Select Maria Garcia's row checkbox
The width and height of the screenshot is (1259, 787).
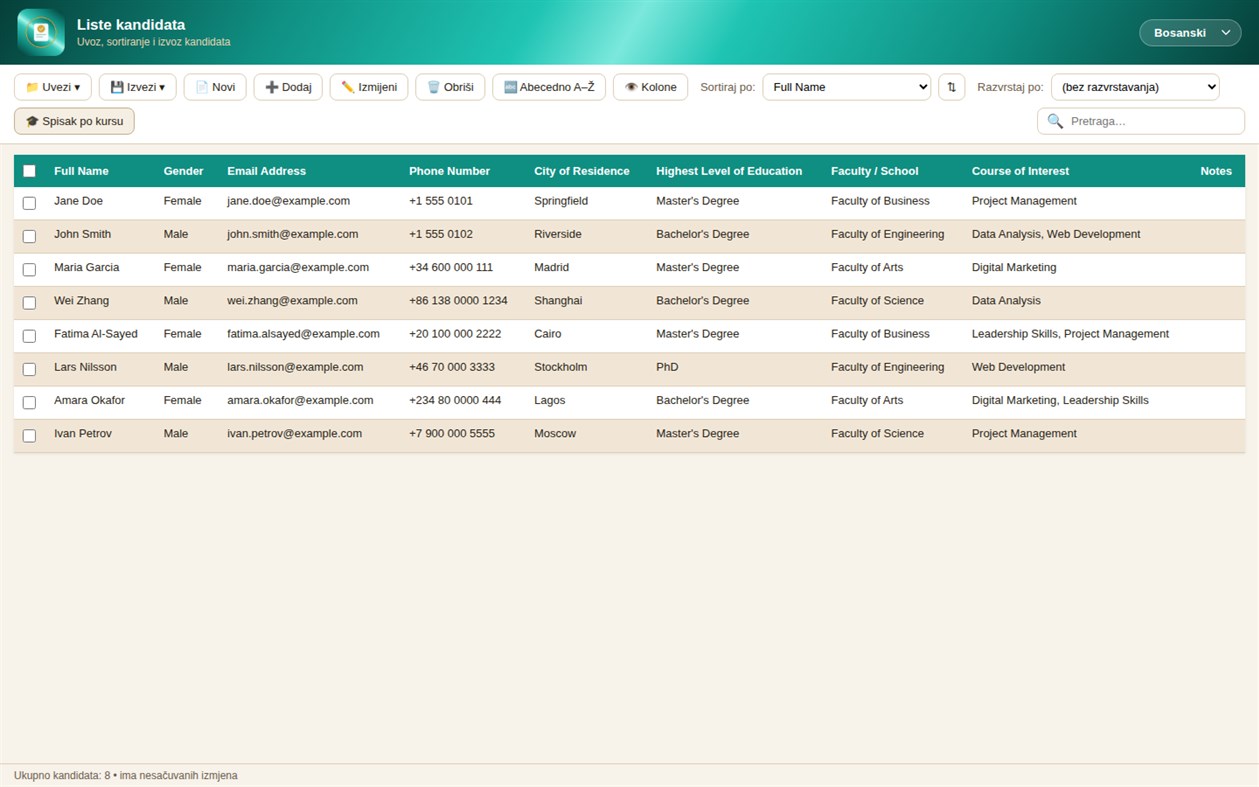[x=29, y=269]
